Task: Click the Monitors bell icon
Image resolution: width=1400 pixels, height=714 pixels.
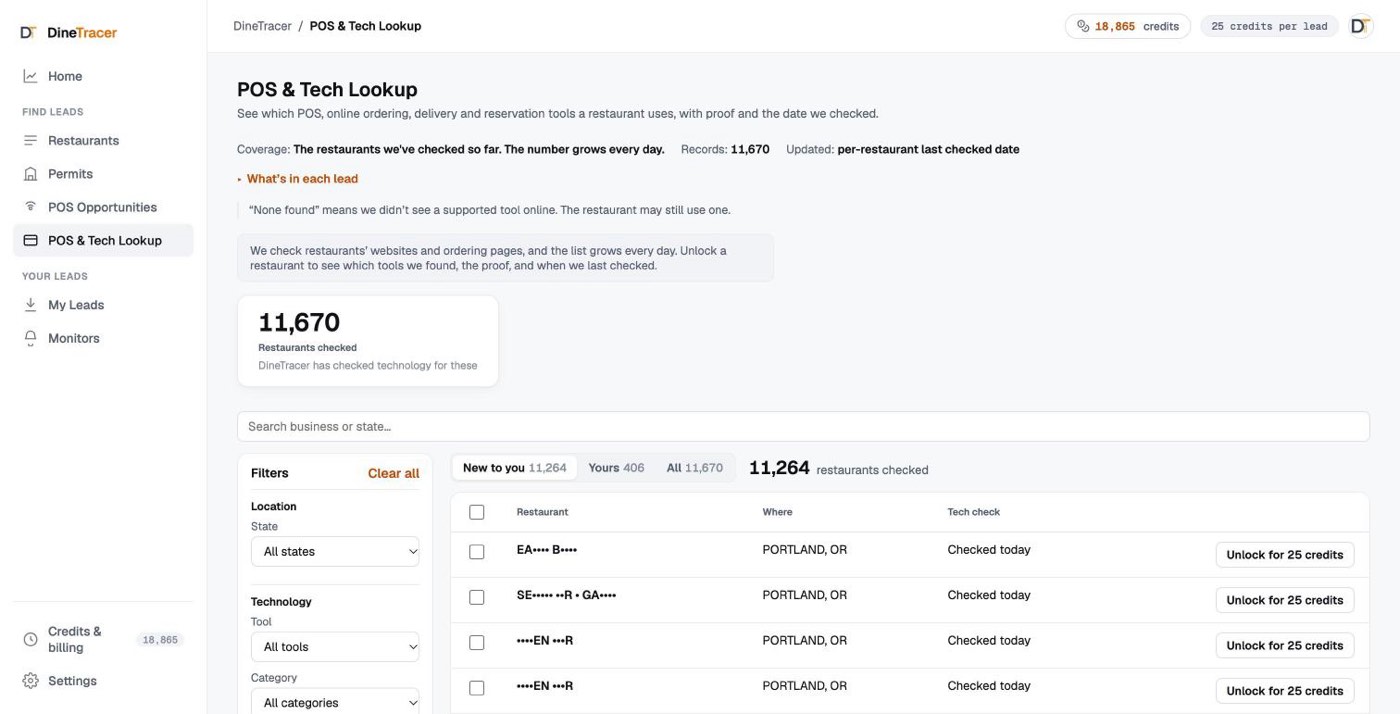Action: click(x=30, y=338)
